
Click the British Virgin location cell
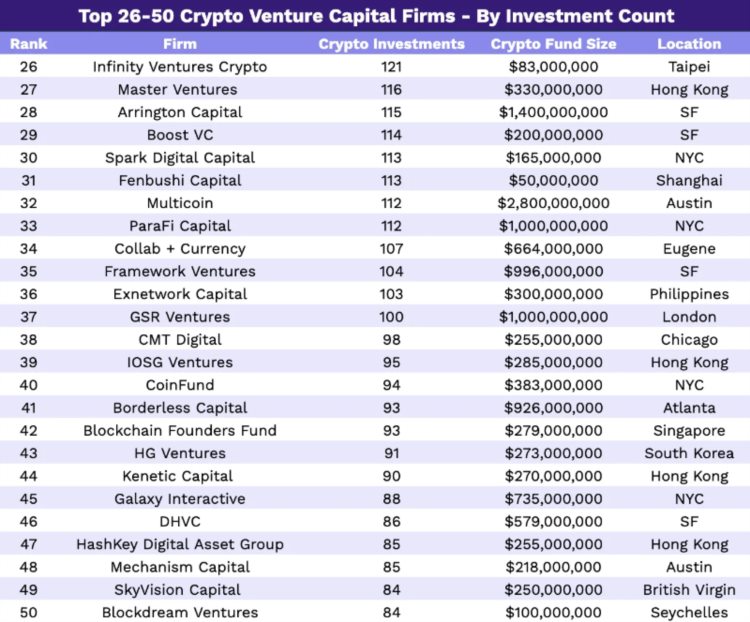(689, 590)
